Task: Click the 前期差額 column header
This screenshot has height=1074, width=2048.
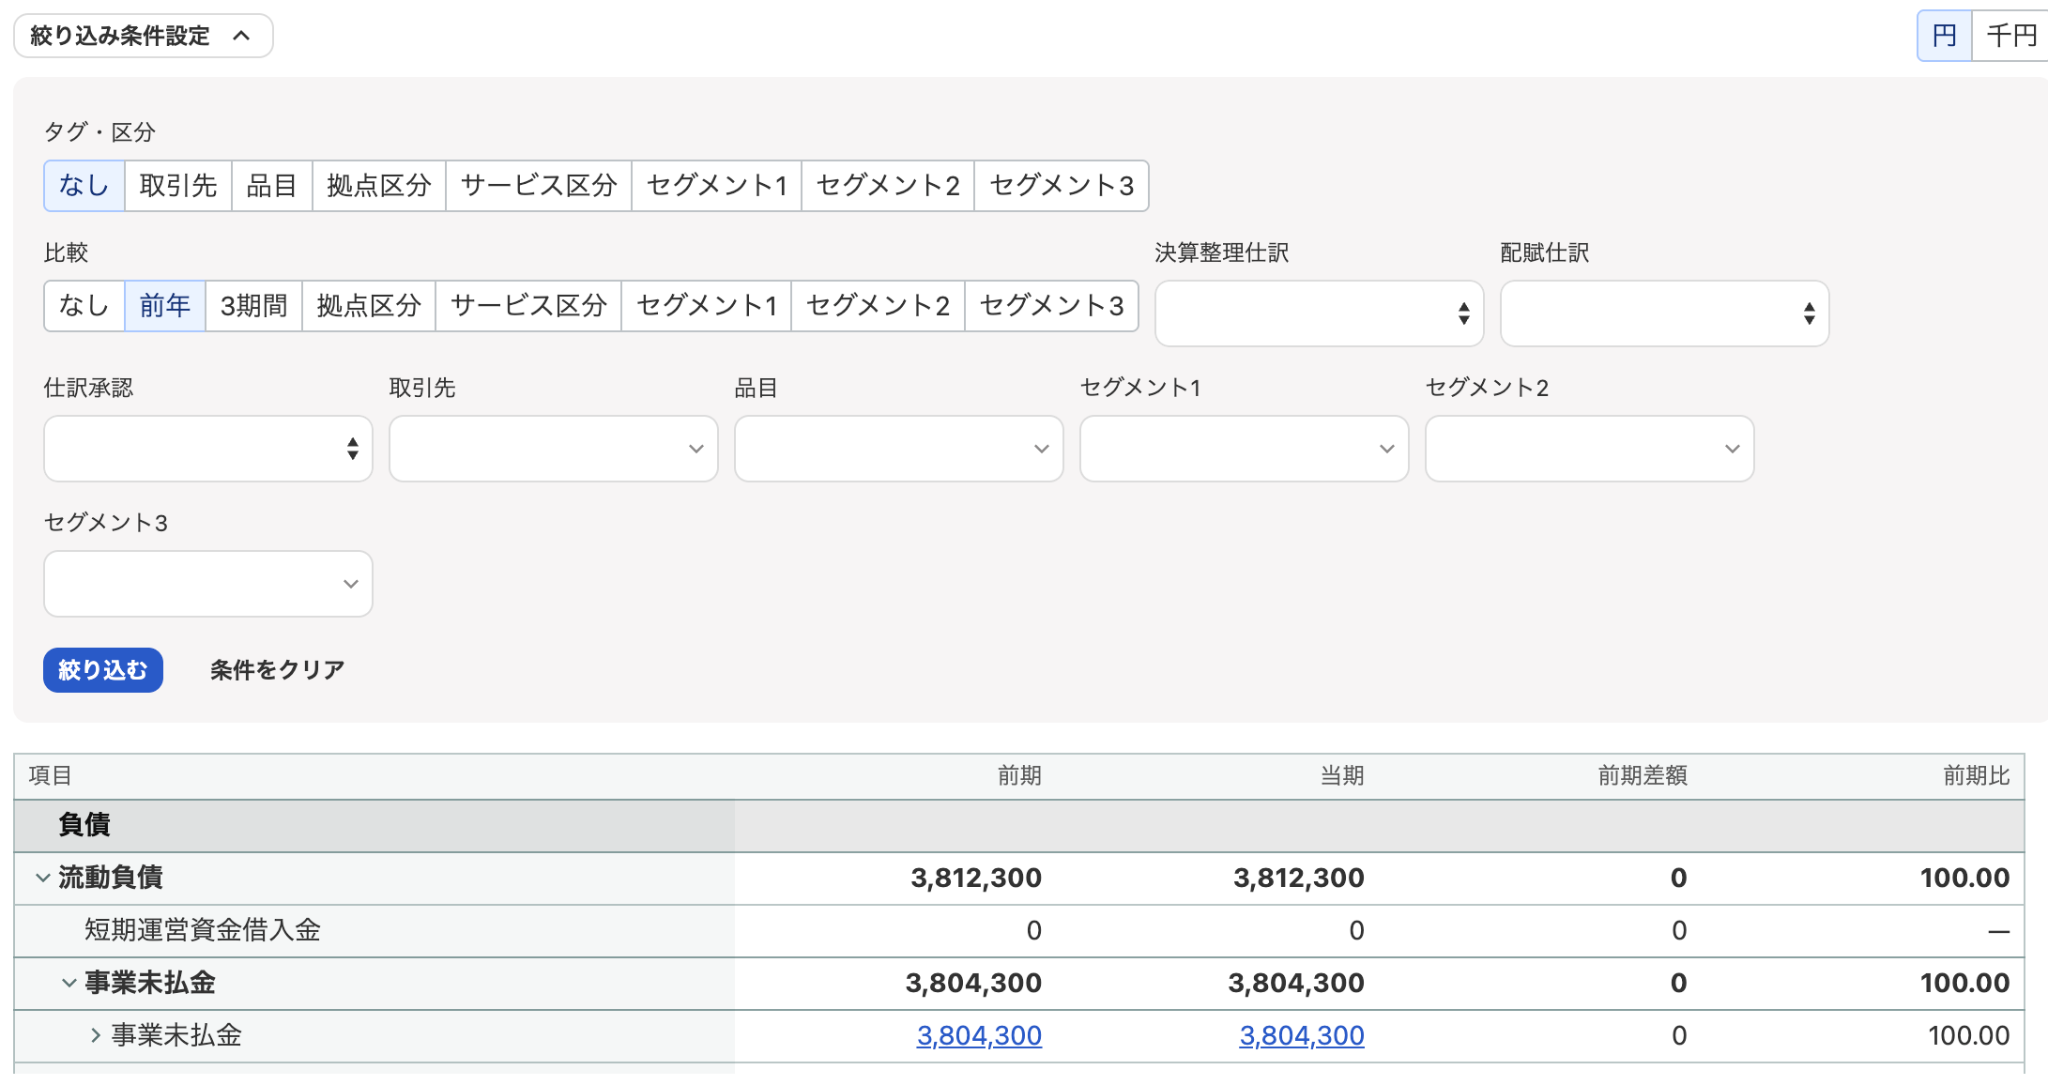Action: pos(1642,776)
